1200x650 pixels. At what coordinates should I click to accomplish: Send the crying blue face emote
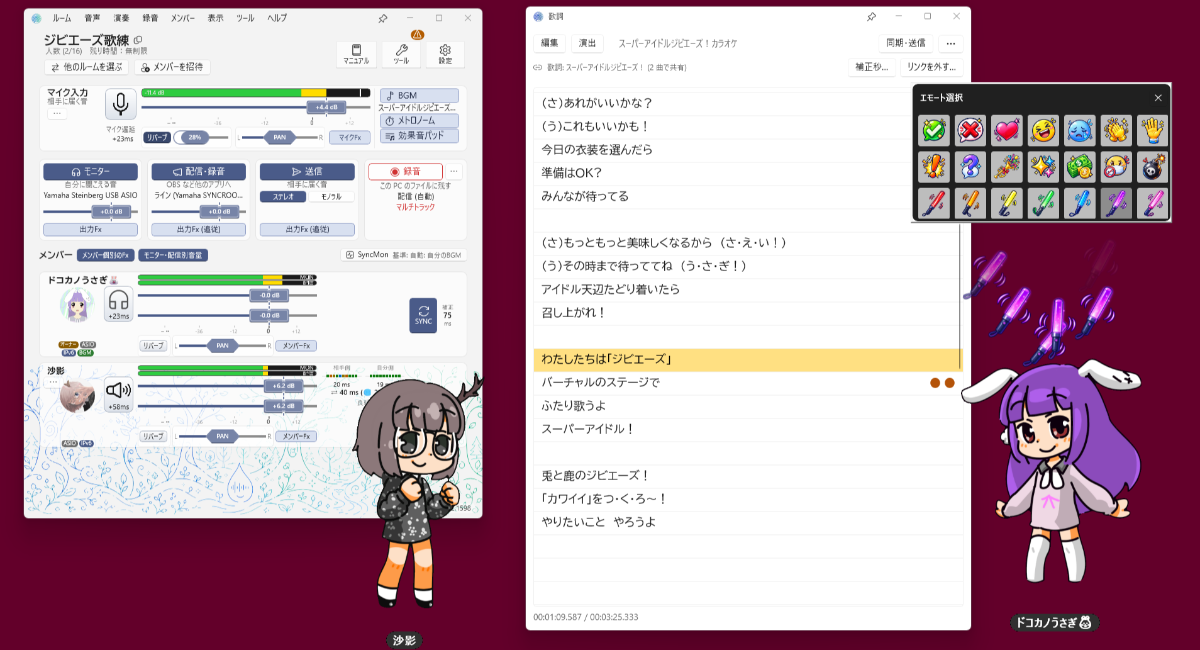pos(1080,130)
